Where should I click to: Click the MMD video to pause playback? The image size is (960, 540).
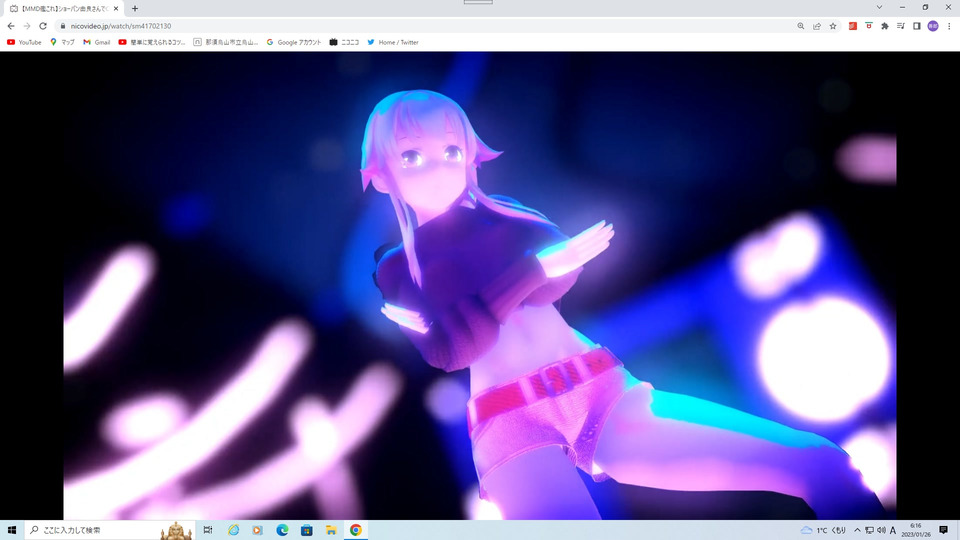click(x=480, y=285)
